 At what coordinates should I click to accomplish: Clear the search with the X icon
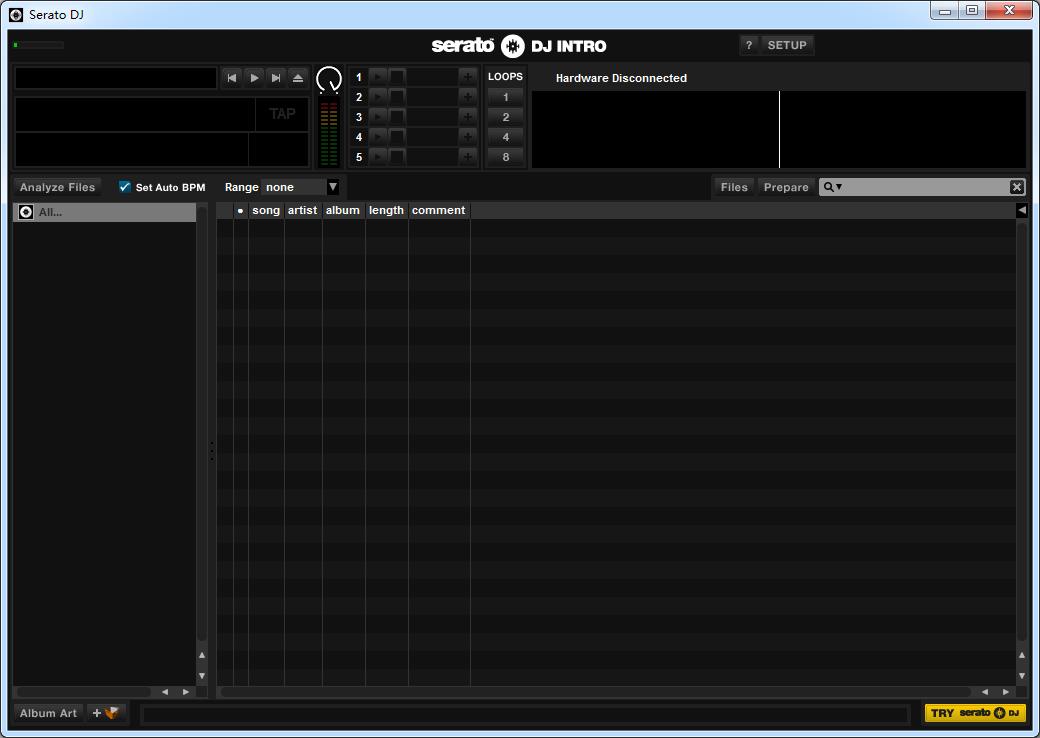tap(1017, 187)
